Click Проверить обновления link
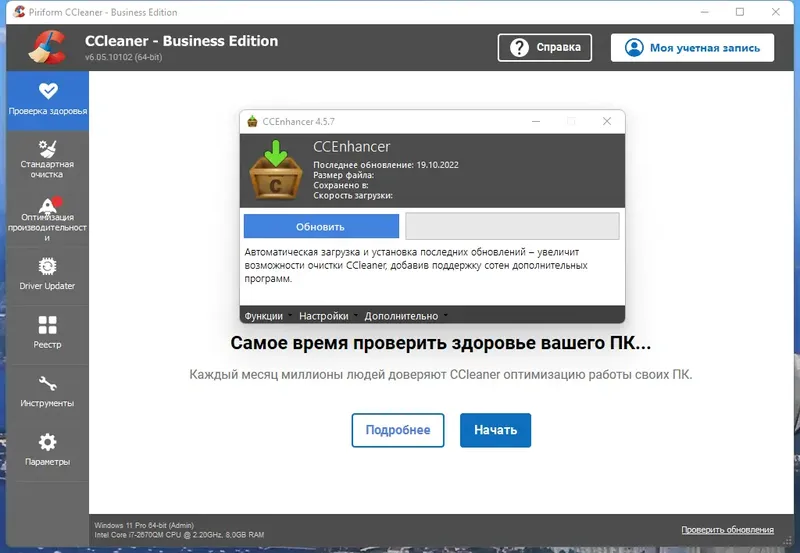The height and width of the screenshot is (553, 800). tap(728, 530)
